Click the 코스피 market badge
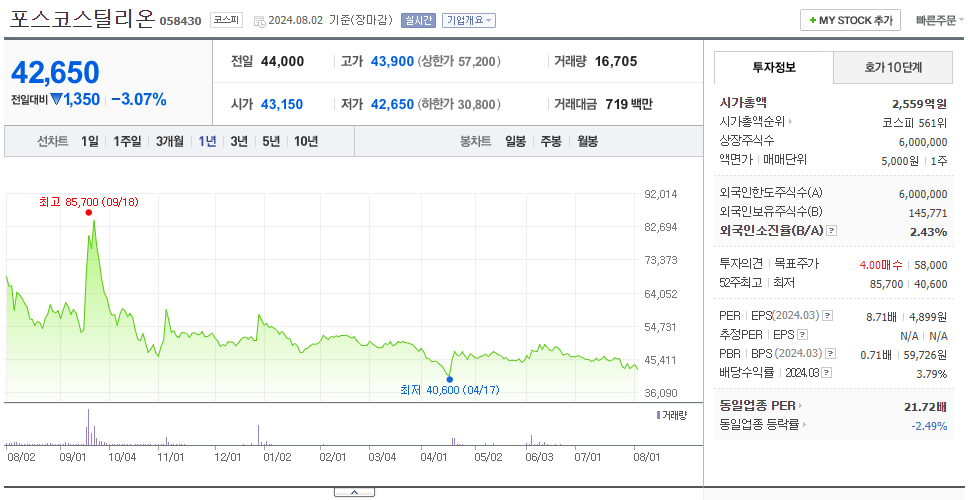The height and width of the screenshot is (500, 968). pos(227,20)
